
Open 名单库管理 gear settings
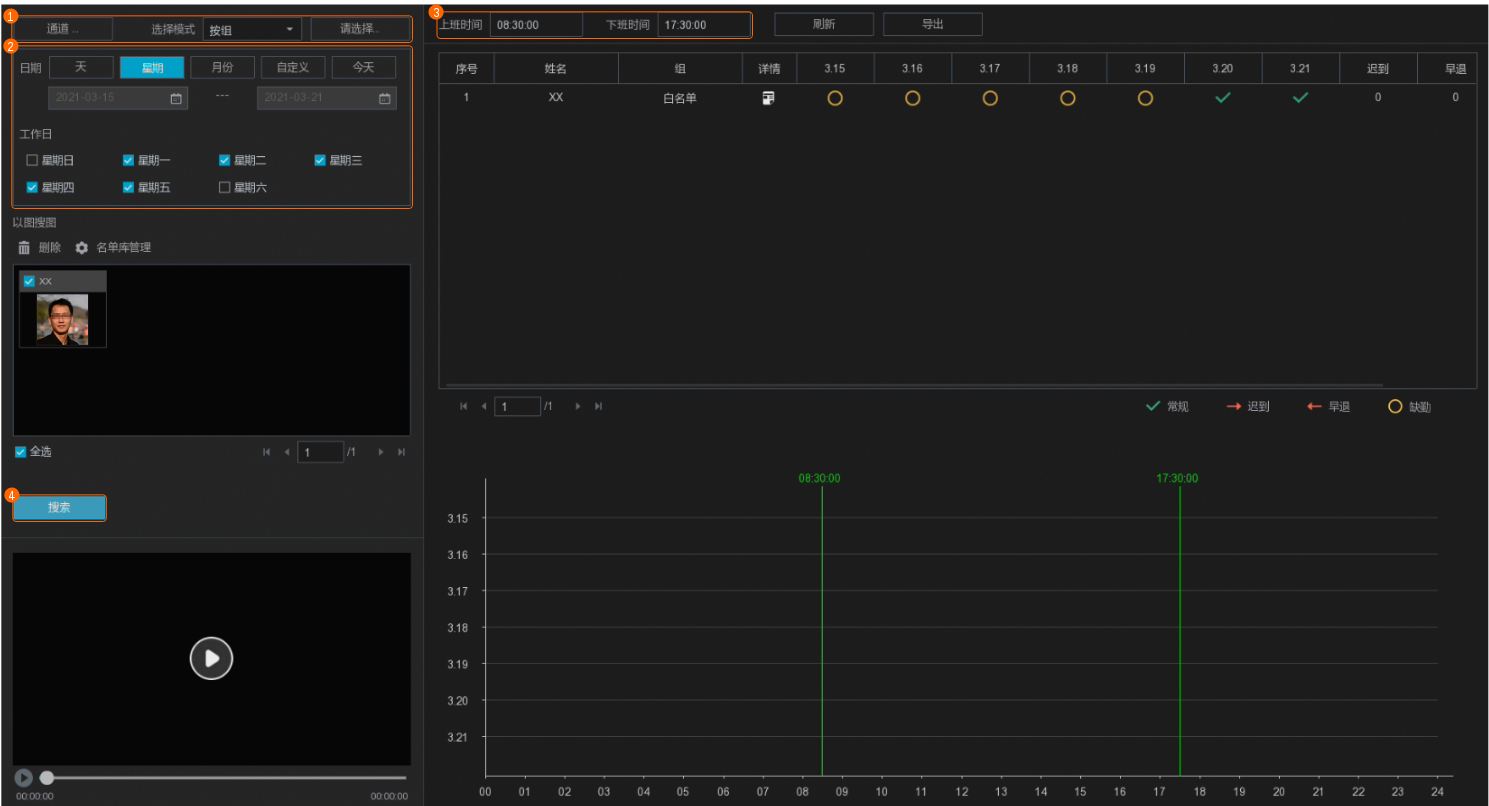click(82, 247)
